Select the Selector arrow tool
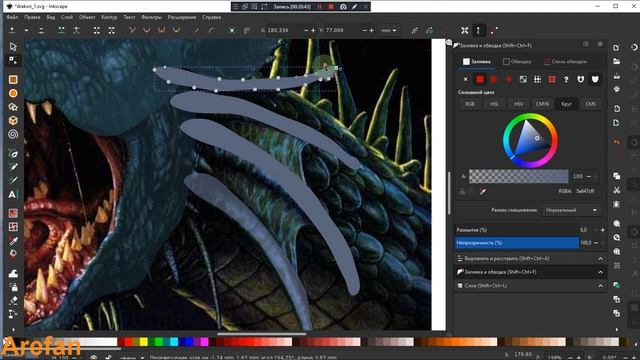The width and height of the screenshot is (640, 360). coord(13,47)
